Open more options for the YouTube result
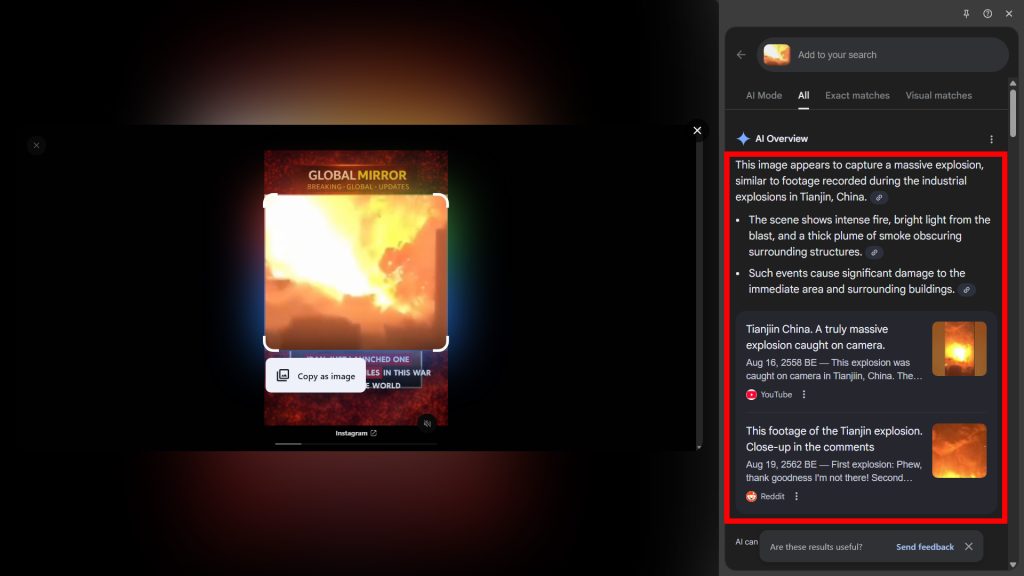The image size is (1024, 576). click(804, 394)
